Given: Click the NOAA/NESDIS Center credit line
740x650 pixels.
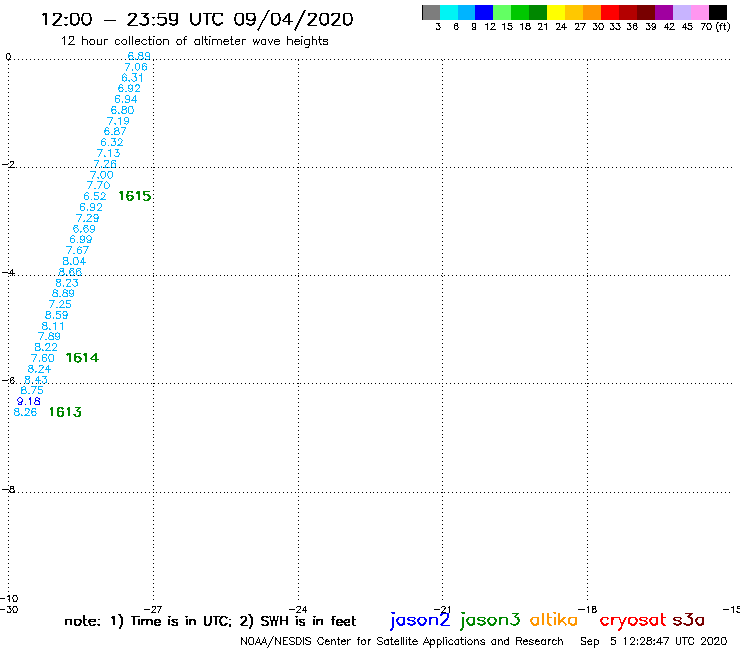Looking at the screenshot, I should [402, 642].
